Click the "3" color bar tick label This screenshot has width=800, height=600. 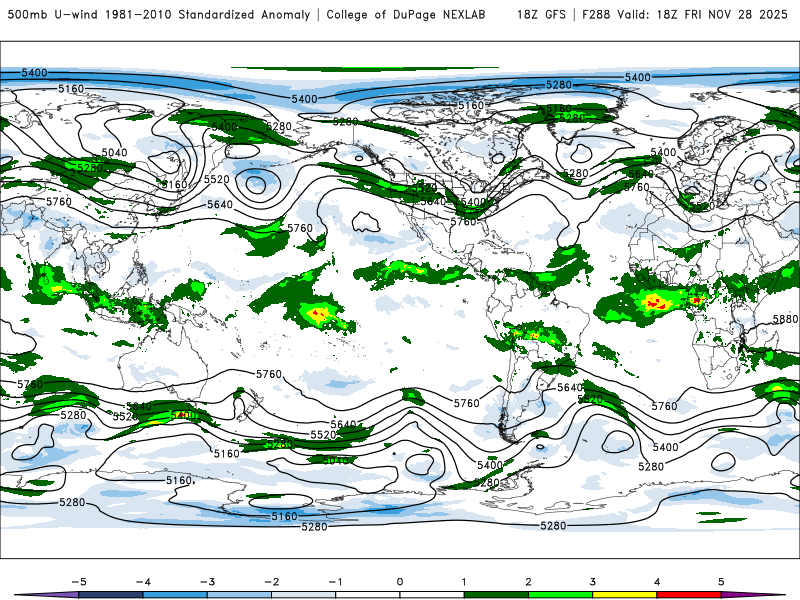593,582
